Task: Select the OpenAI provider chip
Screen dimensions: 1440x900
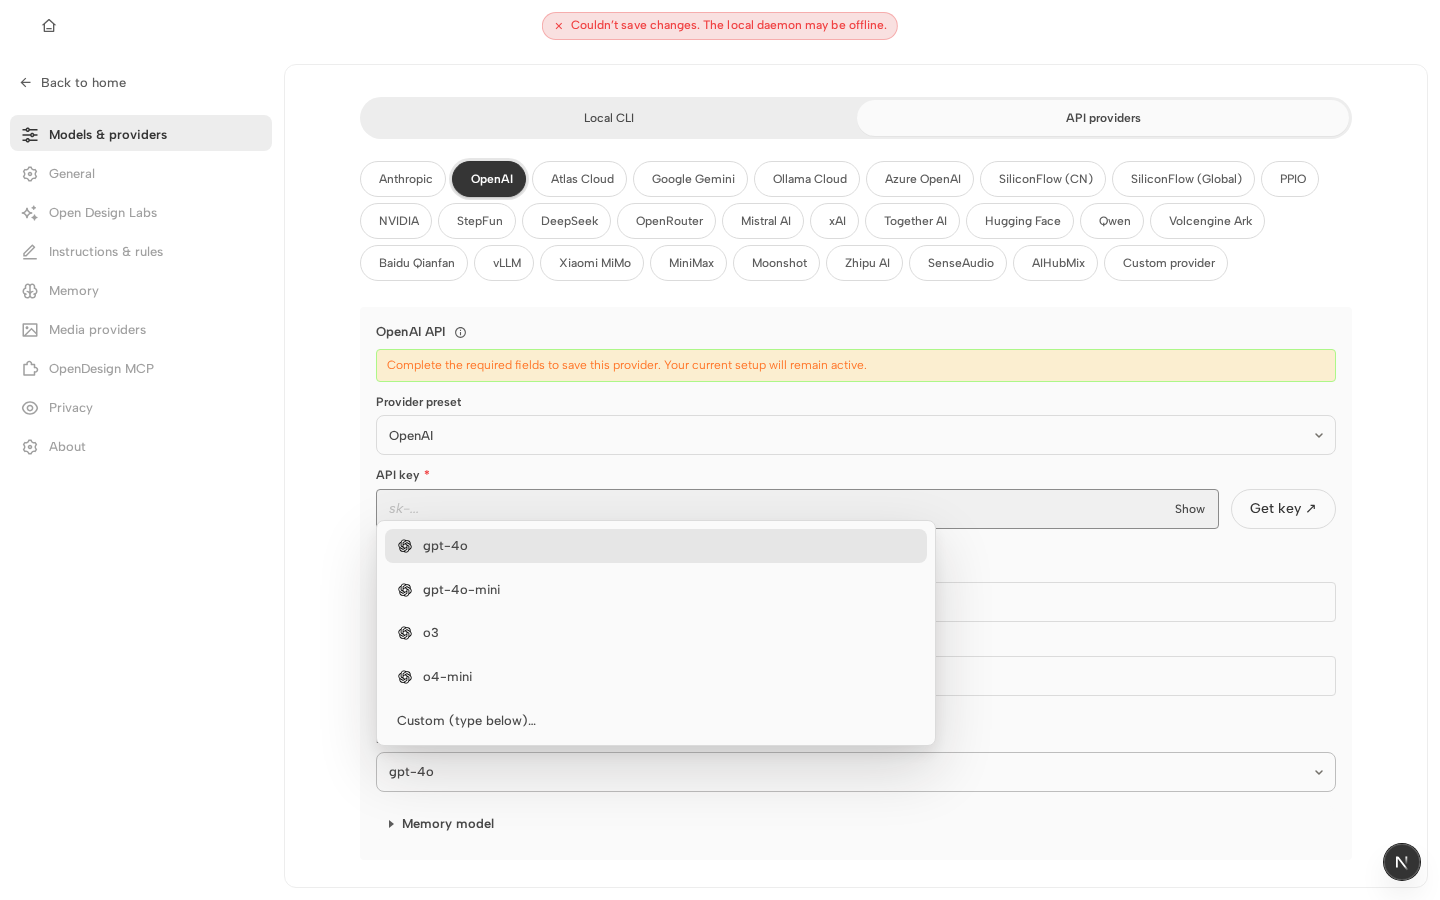Action: 489,179
